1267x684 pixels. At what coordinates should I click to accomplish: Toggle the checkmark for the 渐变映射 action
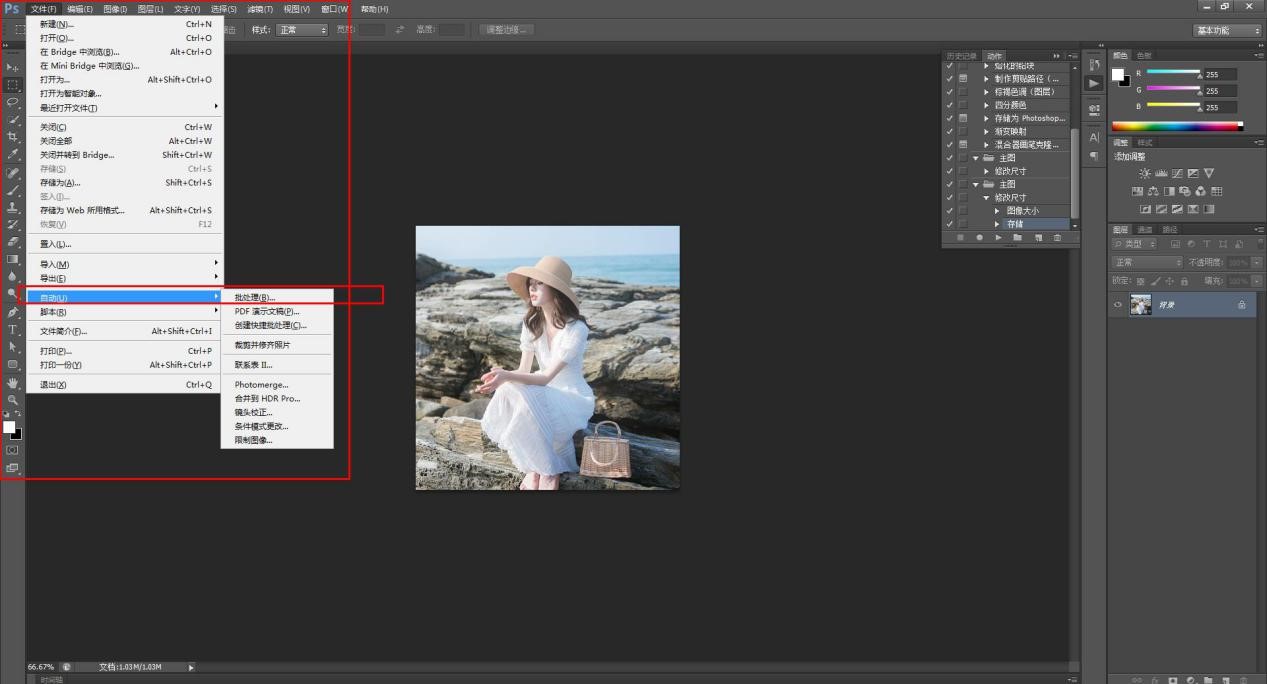949,131
